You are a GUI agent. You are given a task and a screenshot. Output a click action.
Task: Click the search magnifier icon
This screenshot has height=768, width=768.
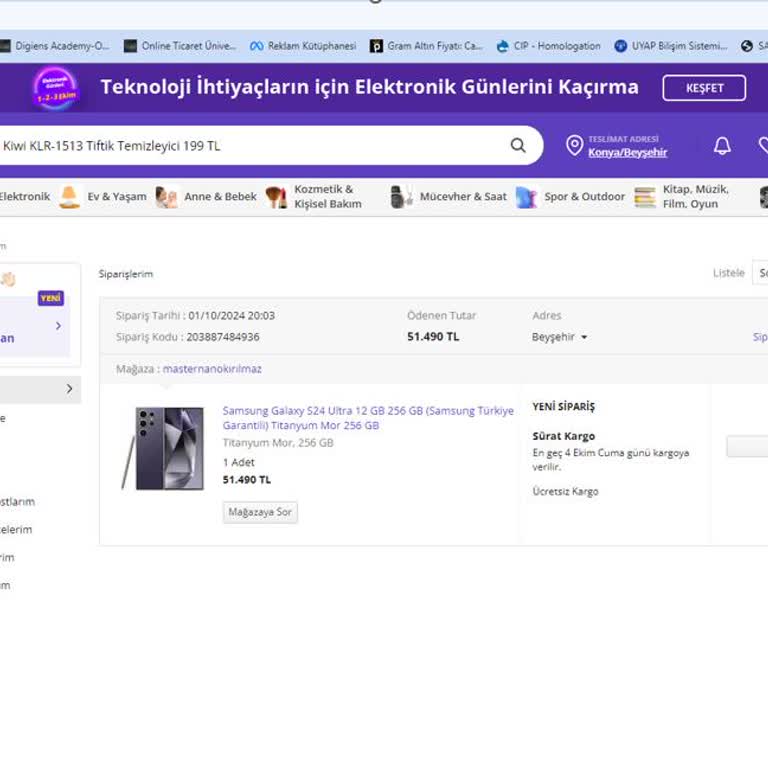point(518,145)
